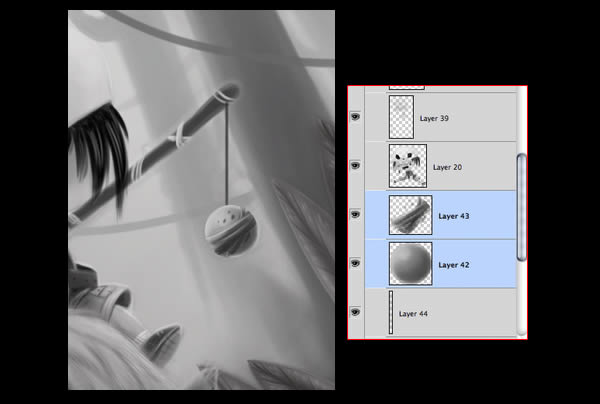This screenshot has width=600, height=404.
Task: Select the Layer 39 thumbnail
Action: point(401,117)
